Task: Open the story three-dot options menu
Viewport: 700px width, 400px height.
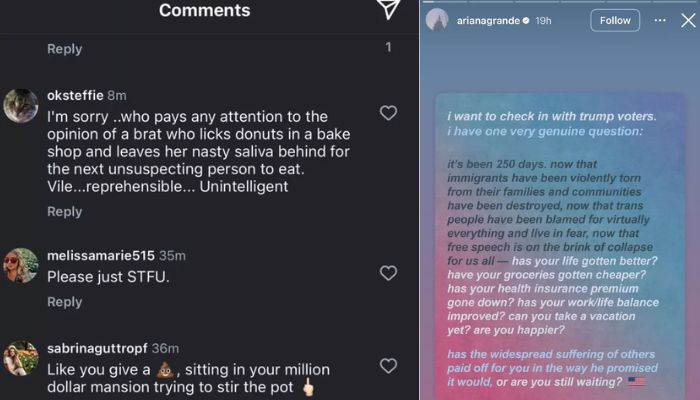Action: click(660, 20)
